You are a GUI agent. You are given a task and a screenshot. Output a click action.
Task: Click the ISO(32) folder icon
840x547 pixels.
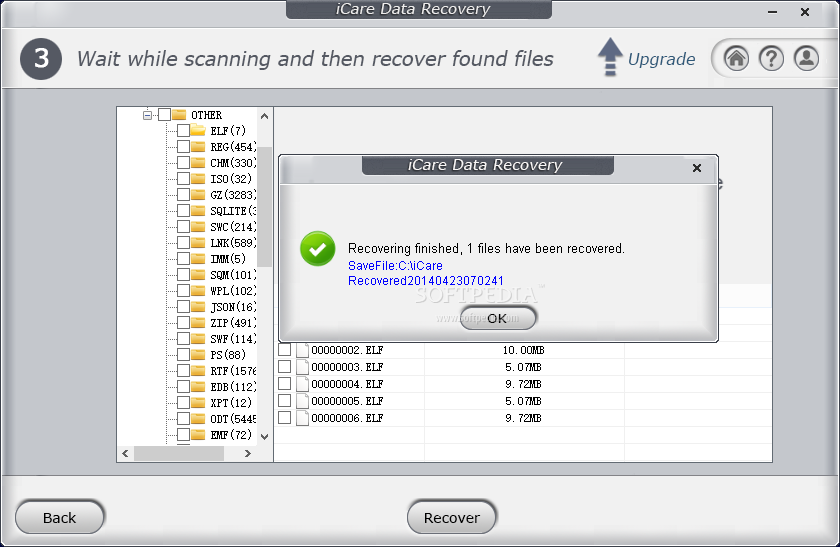pos(198,178)
